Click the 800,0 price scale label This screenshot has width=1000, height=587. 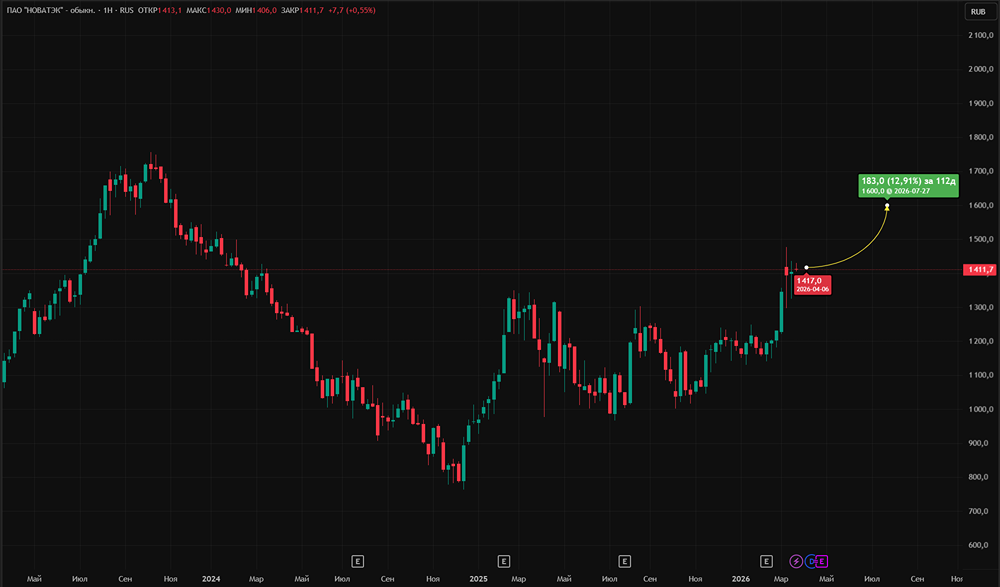978,477
